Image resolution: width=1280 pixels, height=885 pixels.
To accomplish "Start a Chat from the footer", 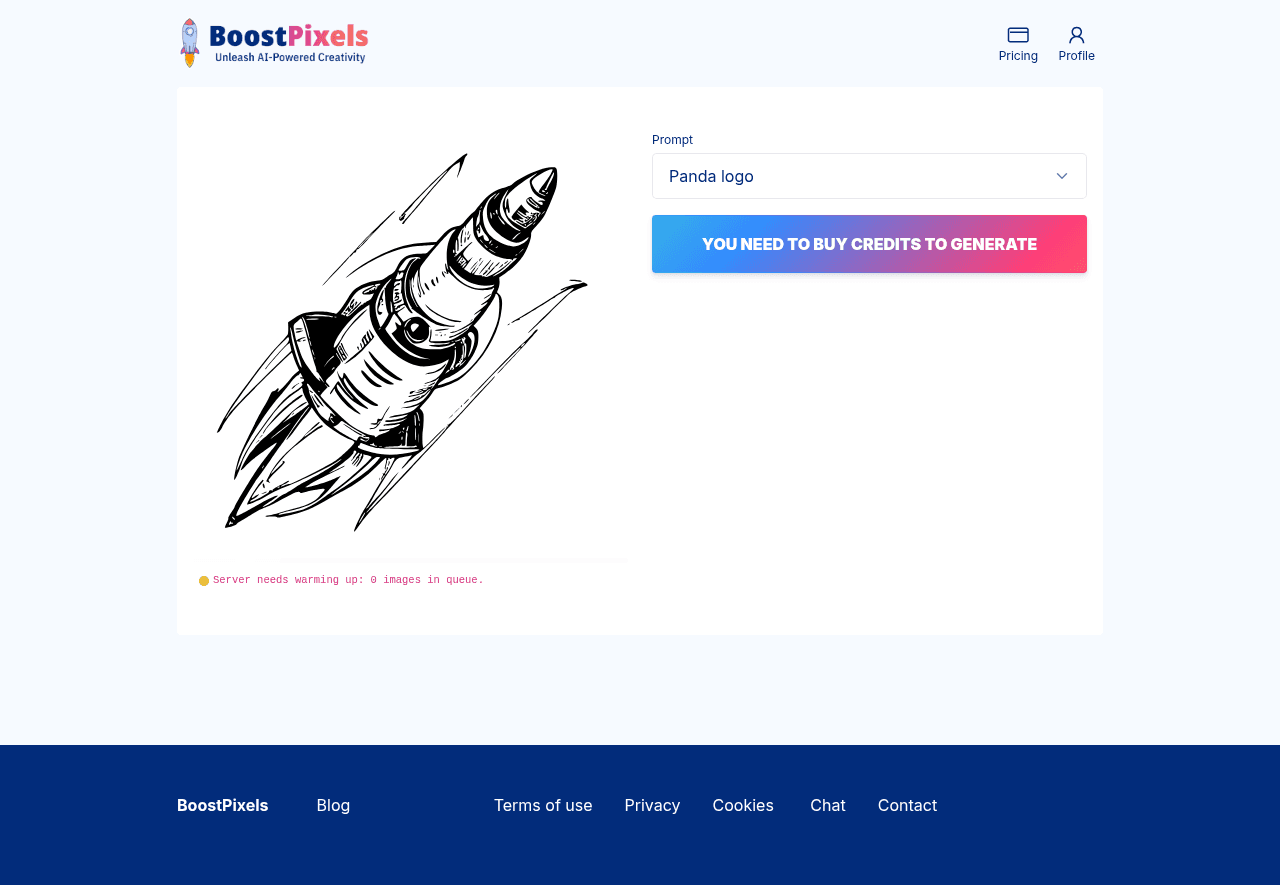I will click(827, 804).
